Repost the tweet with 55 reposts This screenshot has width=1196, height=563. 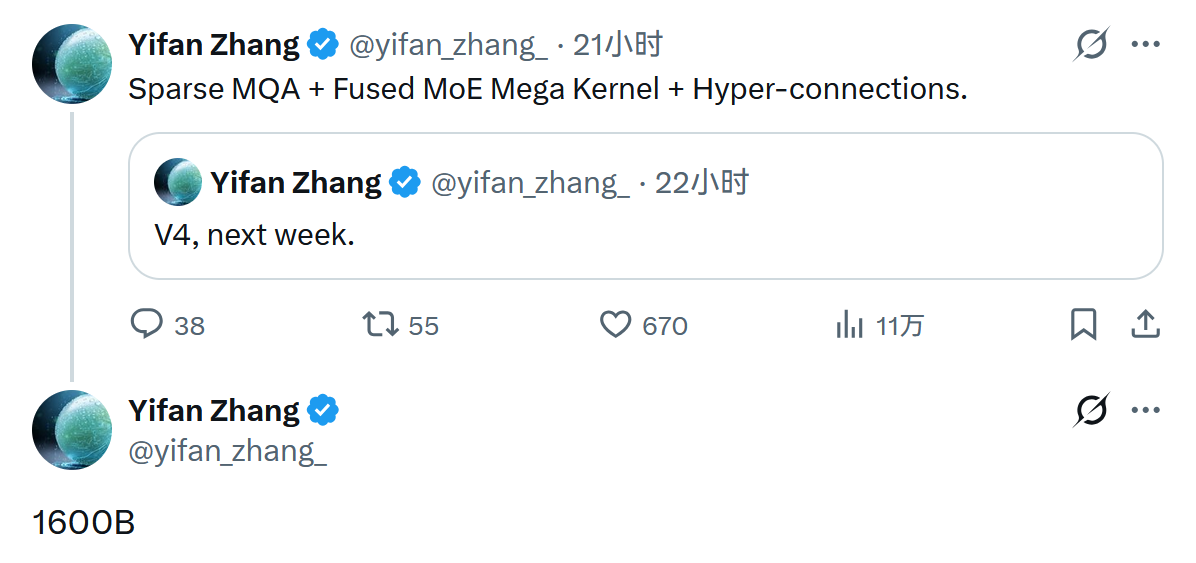pyautogui.click(x=380, y=324)
